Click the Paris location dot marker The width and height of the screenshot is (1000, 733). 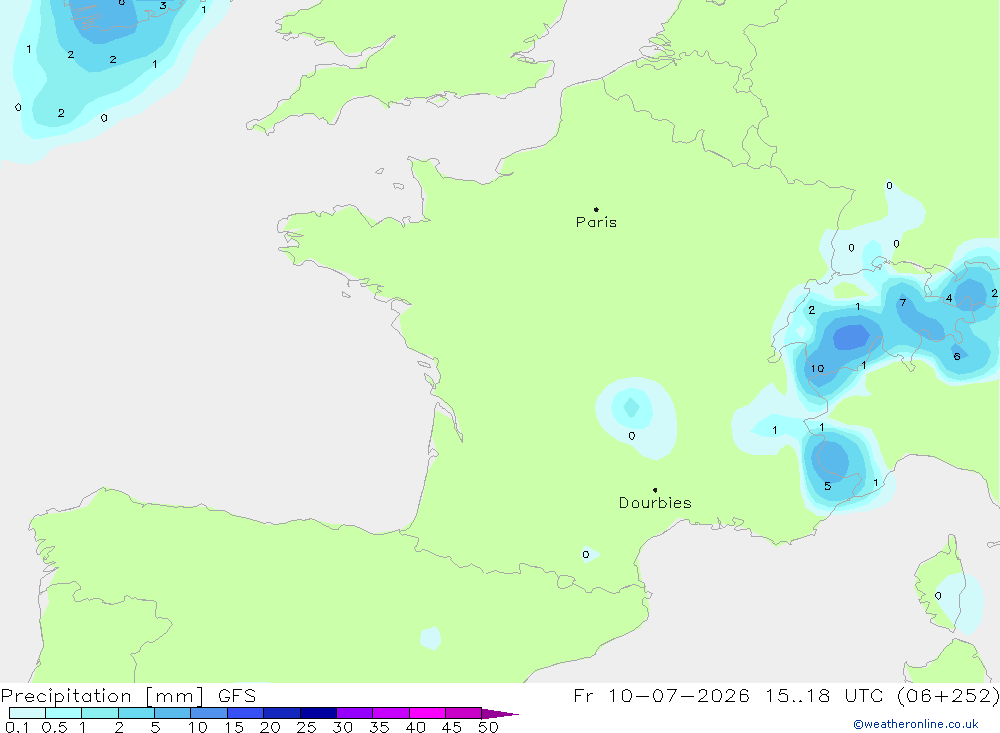coord(596,209)
